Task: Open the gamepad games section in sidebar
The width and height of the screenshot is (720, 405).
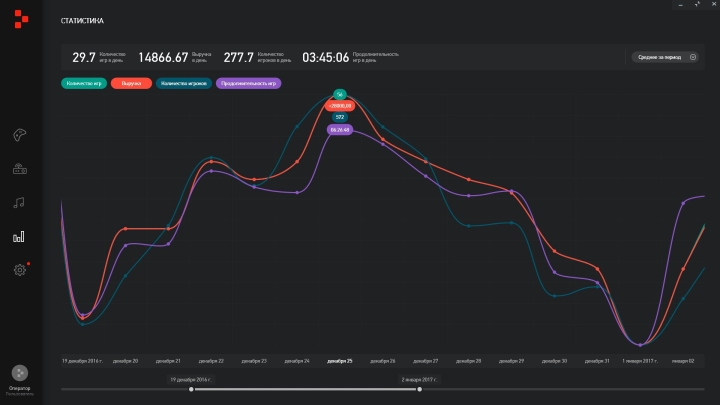Action: 18,136
